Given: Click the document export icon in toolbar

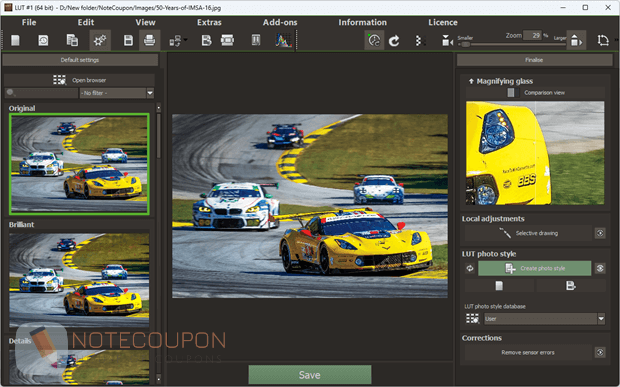Looking at the screenshot, I should [x=206, y=40].
